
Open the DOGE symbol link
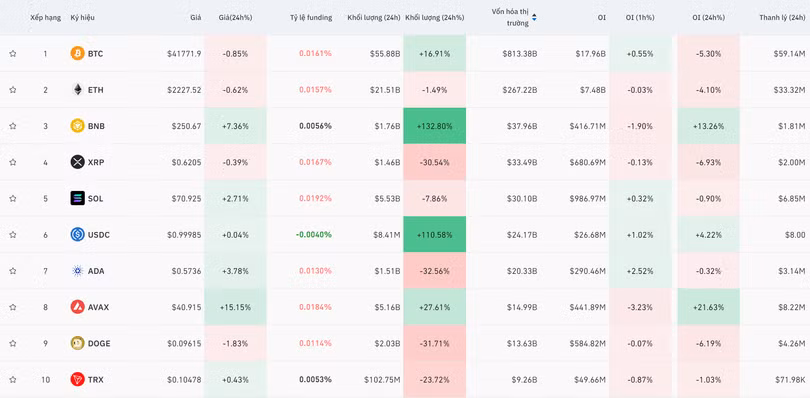click(x=99, y=343)
